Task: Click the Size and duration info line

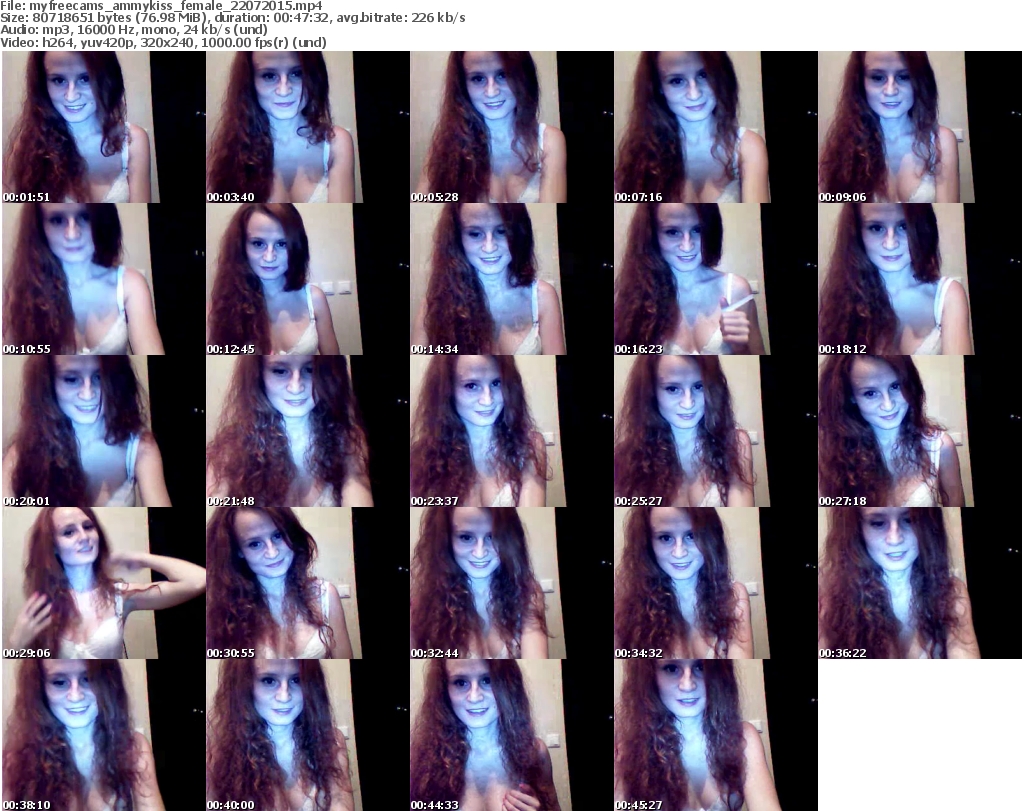Action: click(233, 18)
